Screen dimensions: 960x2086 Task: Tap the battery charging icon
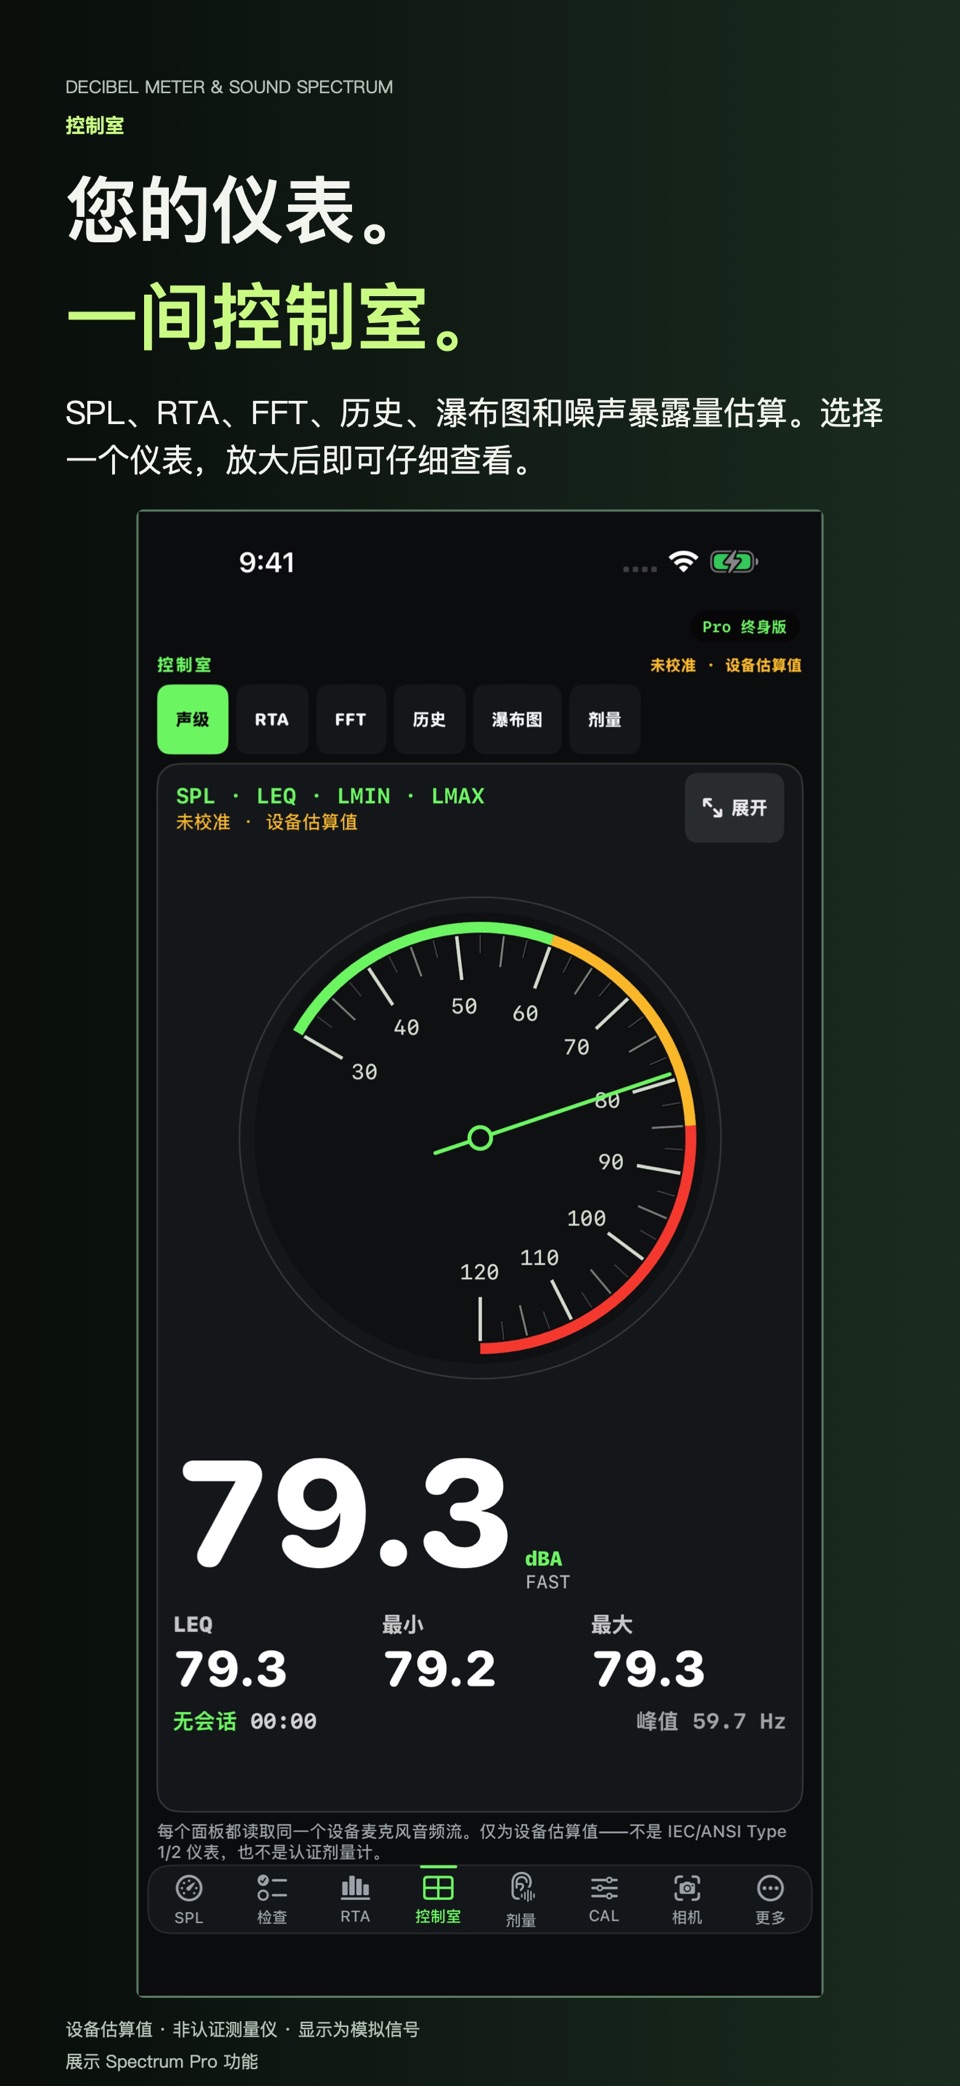[x=734, y=561]
